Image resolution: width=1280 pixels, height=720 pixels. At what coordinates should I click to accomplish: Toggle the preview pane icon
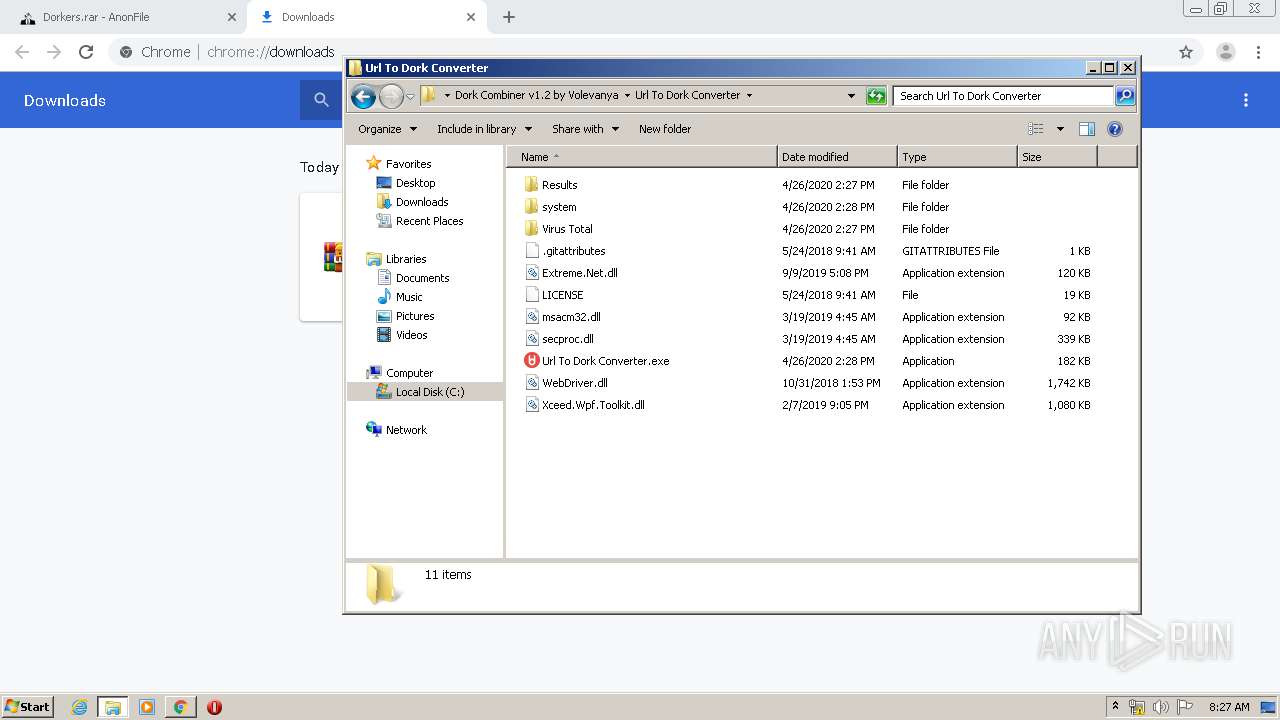(x=1087, y=129)
